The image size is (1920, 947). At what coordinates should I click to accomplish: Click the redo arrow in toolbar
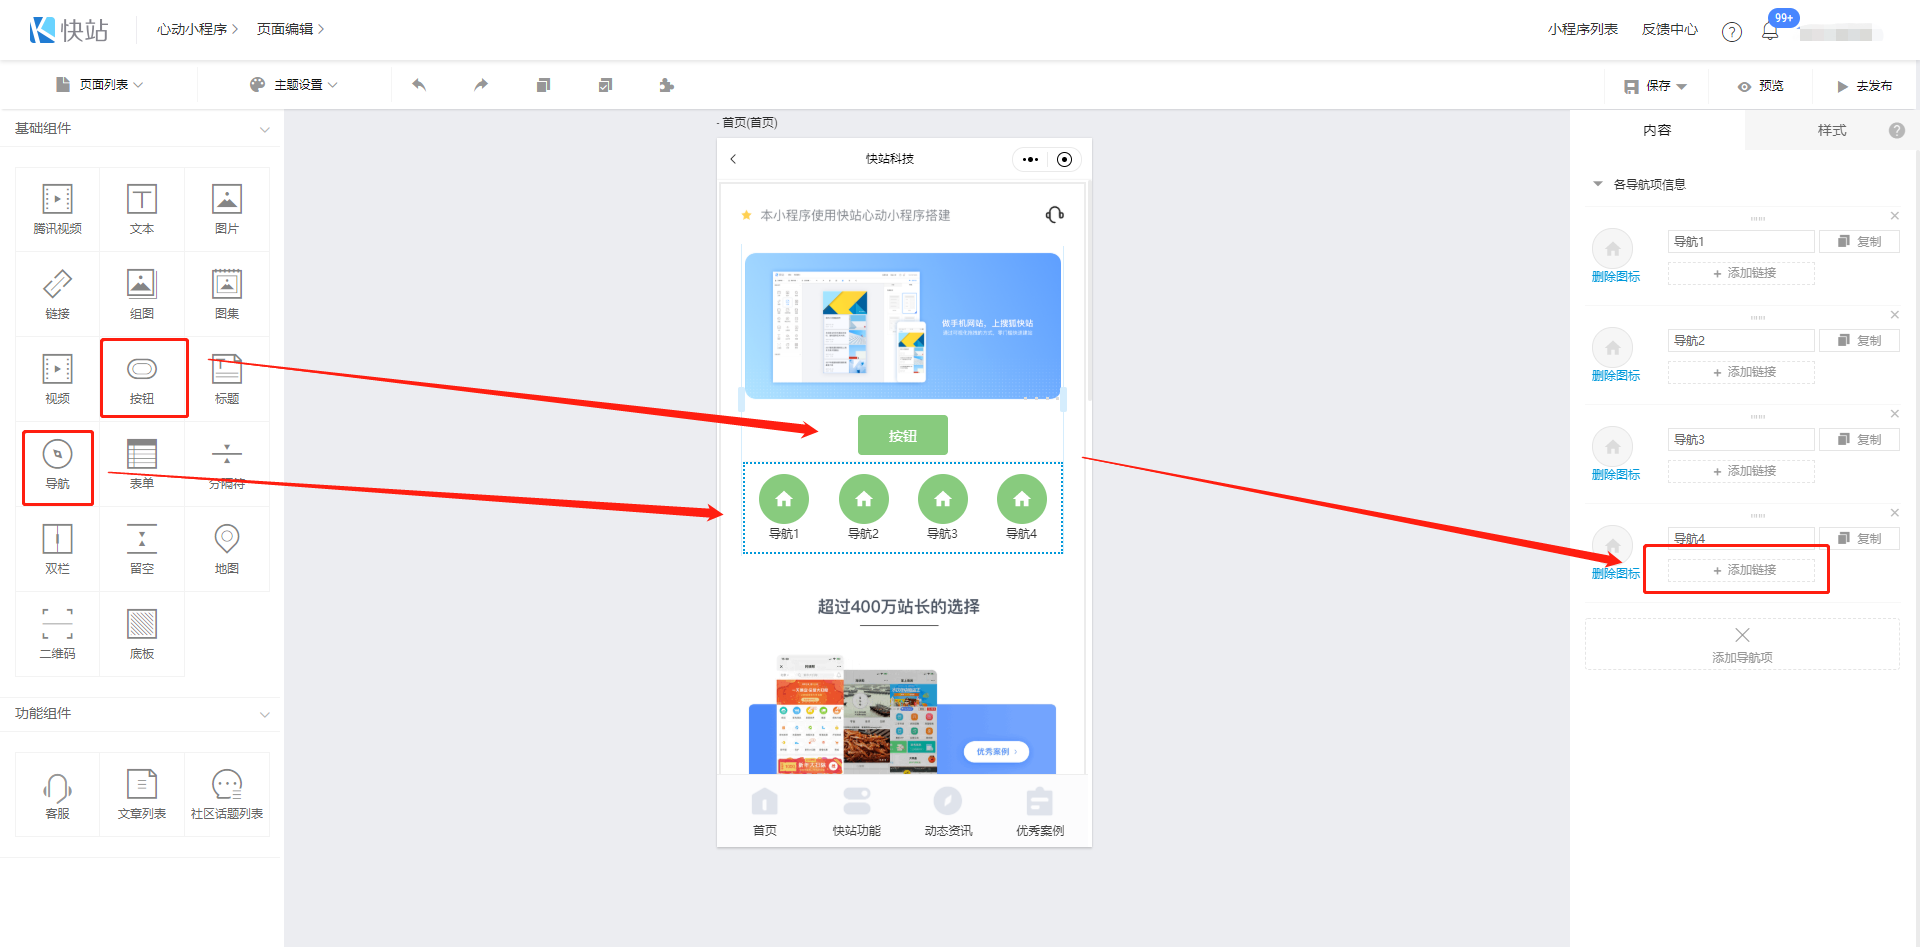click(x=481, y=85)
